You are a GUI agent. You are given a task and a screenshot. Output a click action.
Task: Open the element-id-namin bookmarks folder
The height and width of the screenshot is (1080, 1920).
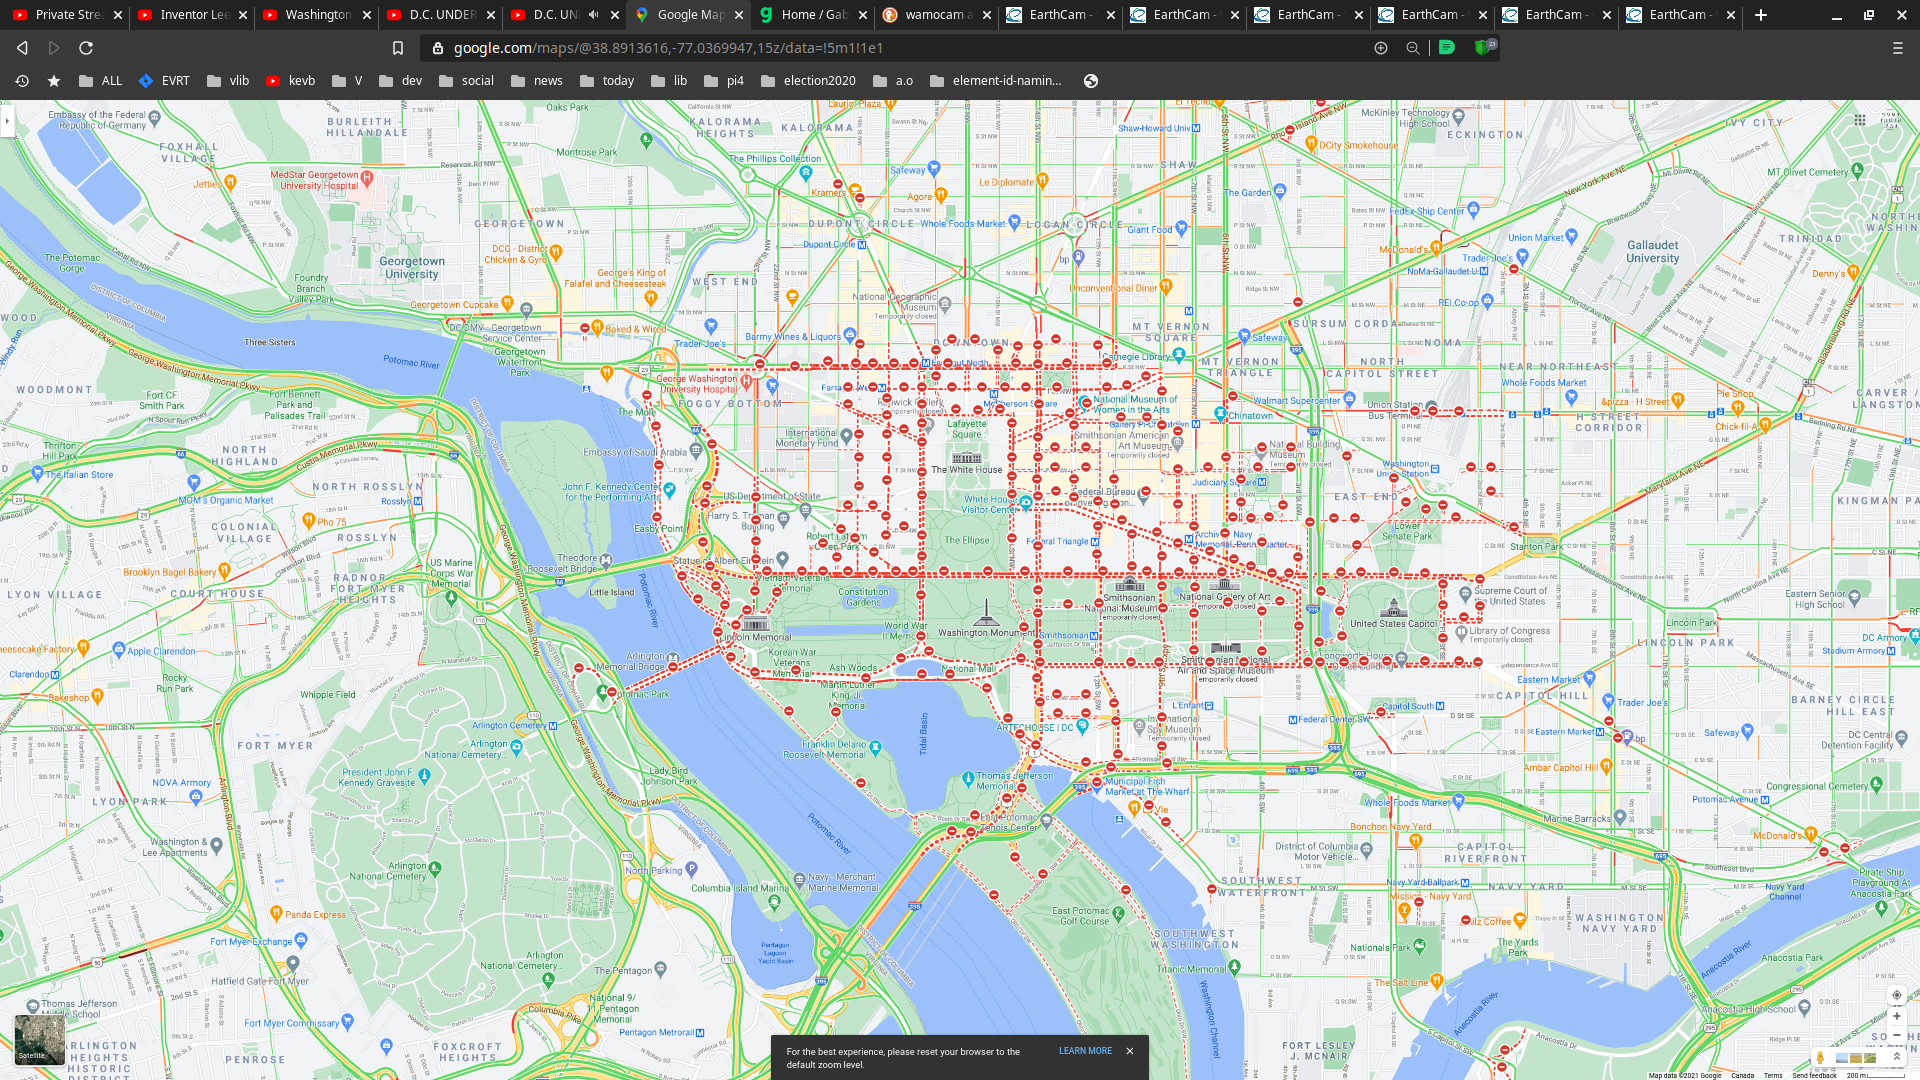(x=996, y=81)
